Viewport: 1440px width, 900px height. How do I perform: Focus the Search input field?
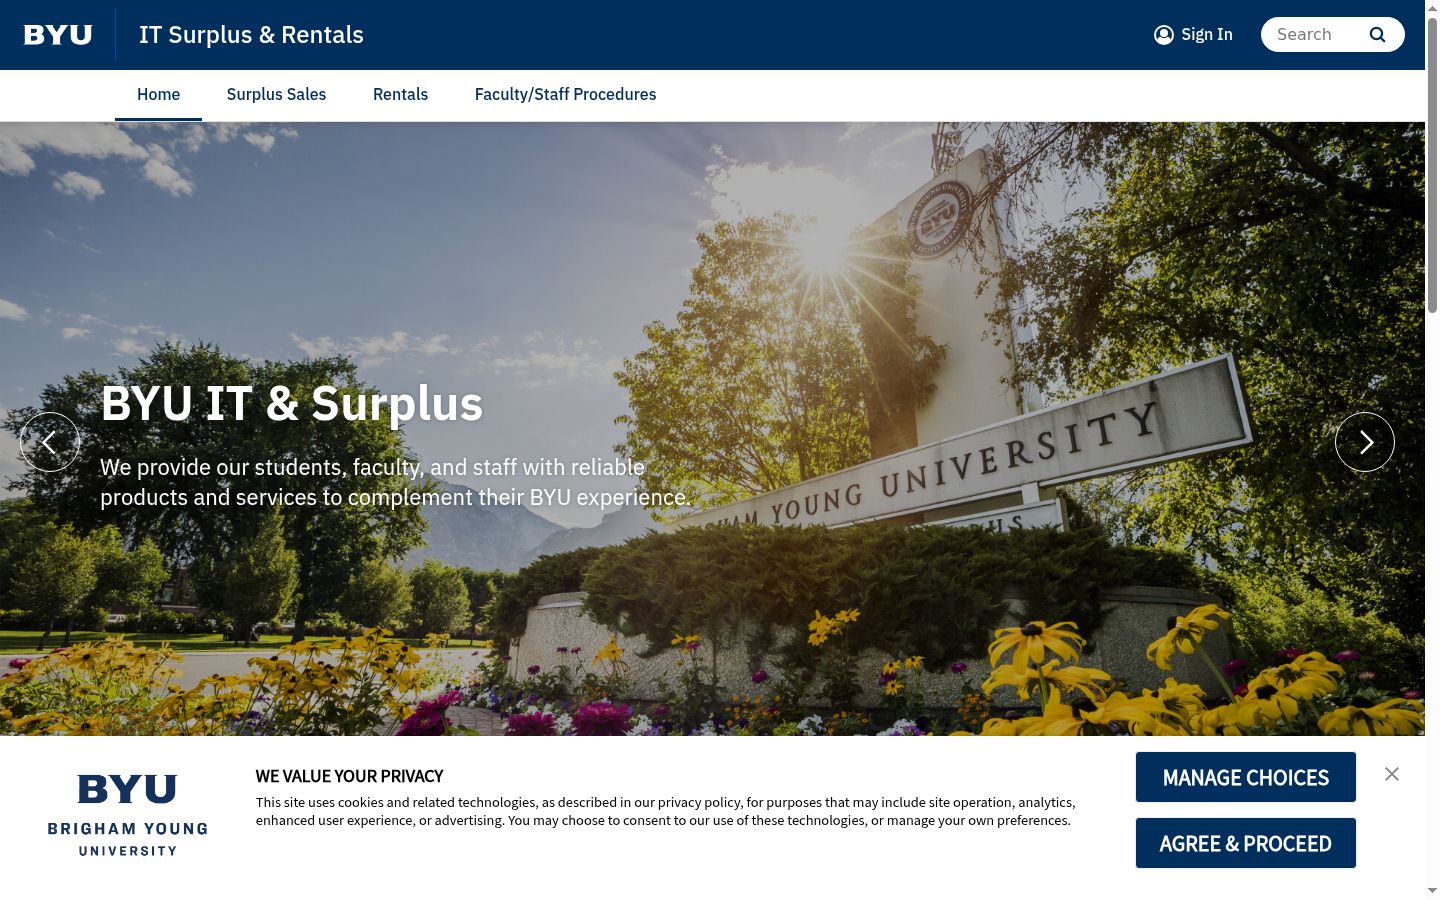[x=1315, y=35]
